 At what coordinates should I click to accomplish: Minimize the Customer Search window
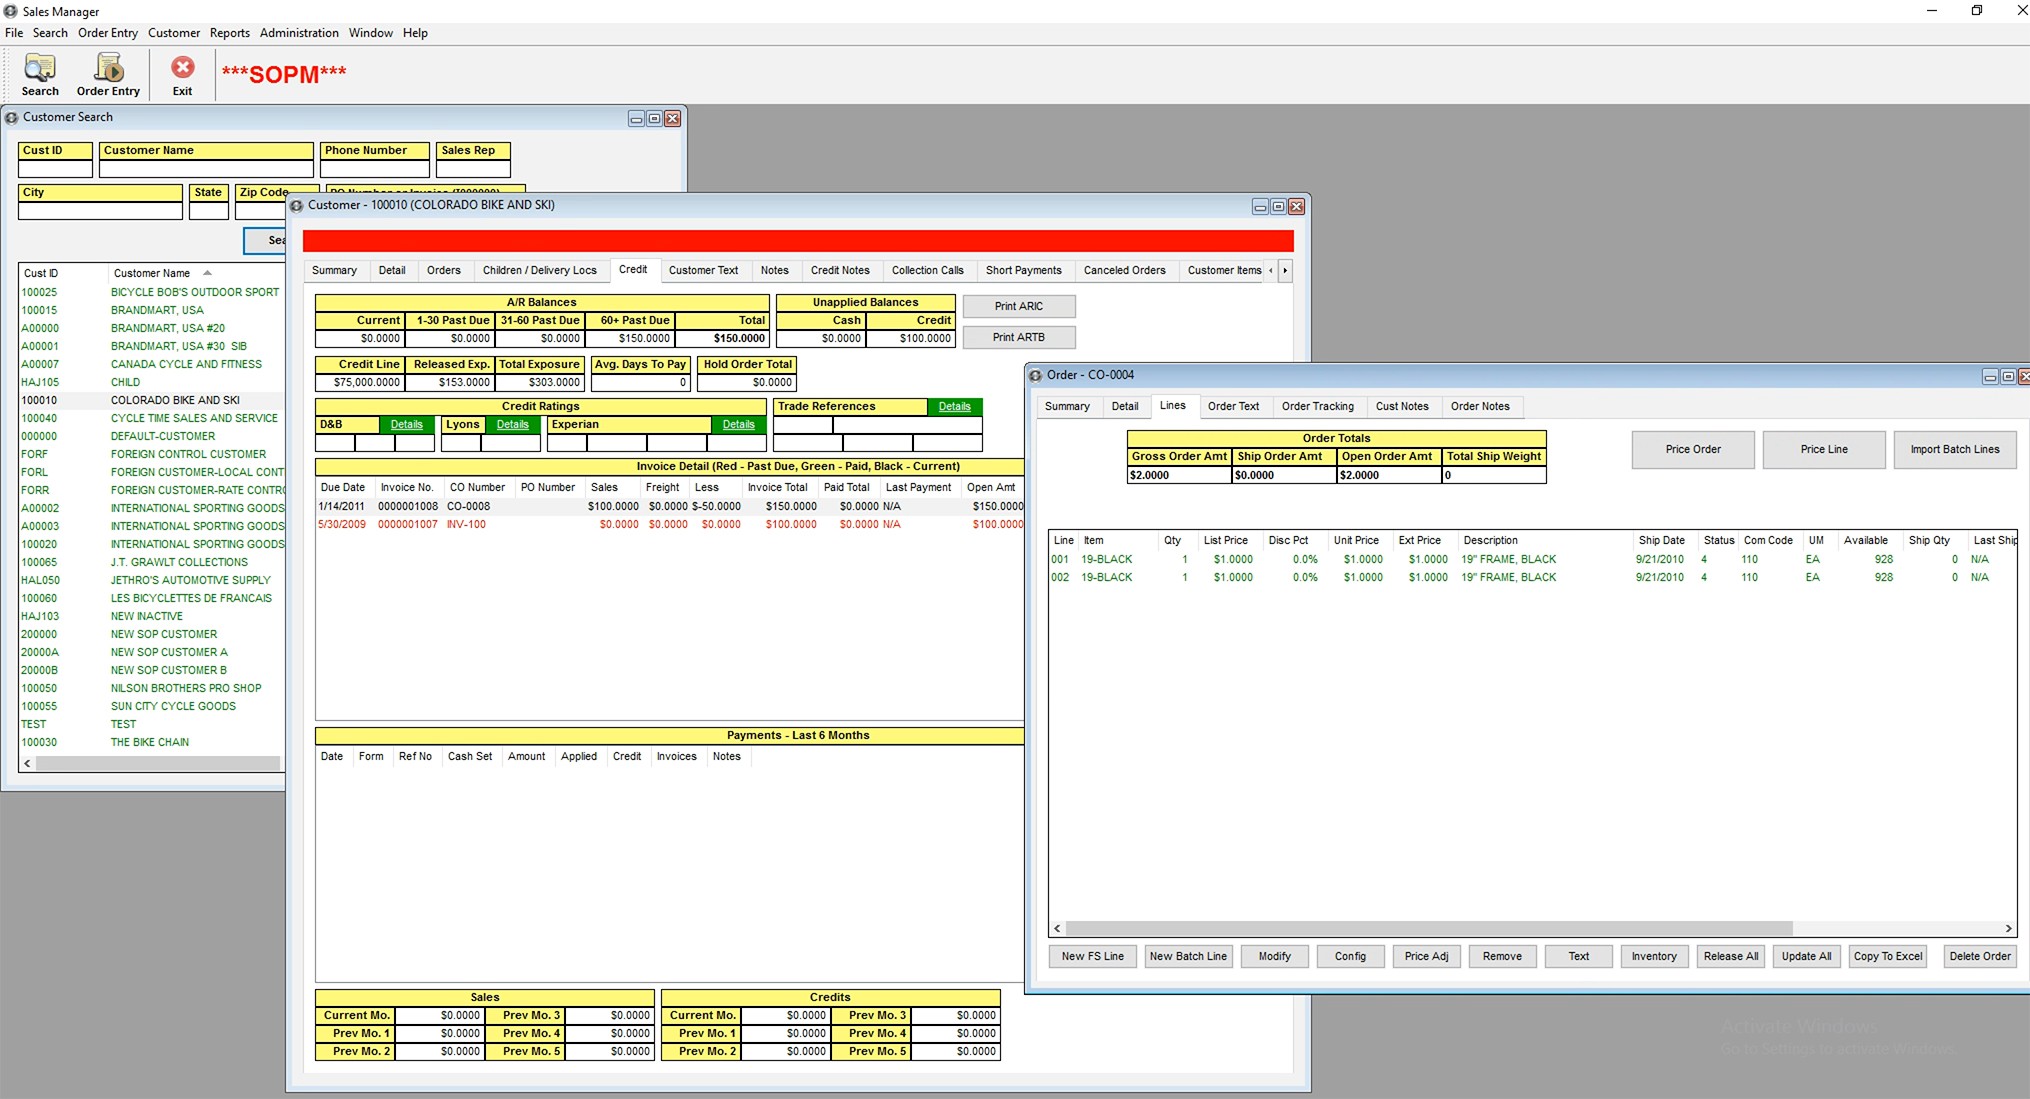(636, 119)
